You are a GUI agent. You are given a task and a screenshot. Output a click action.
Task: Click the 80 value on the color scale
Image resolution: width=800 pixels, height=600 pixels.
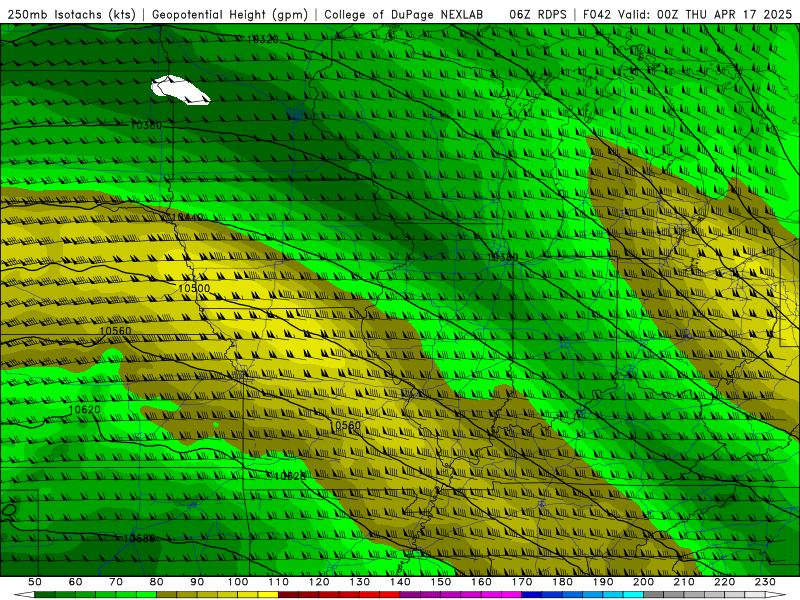[x=157, y=582]
